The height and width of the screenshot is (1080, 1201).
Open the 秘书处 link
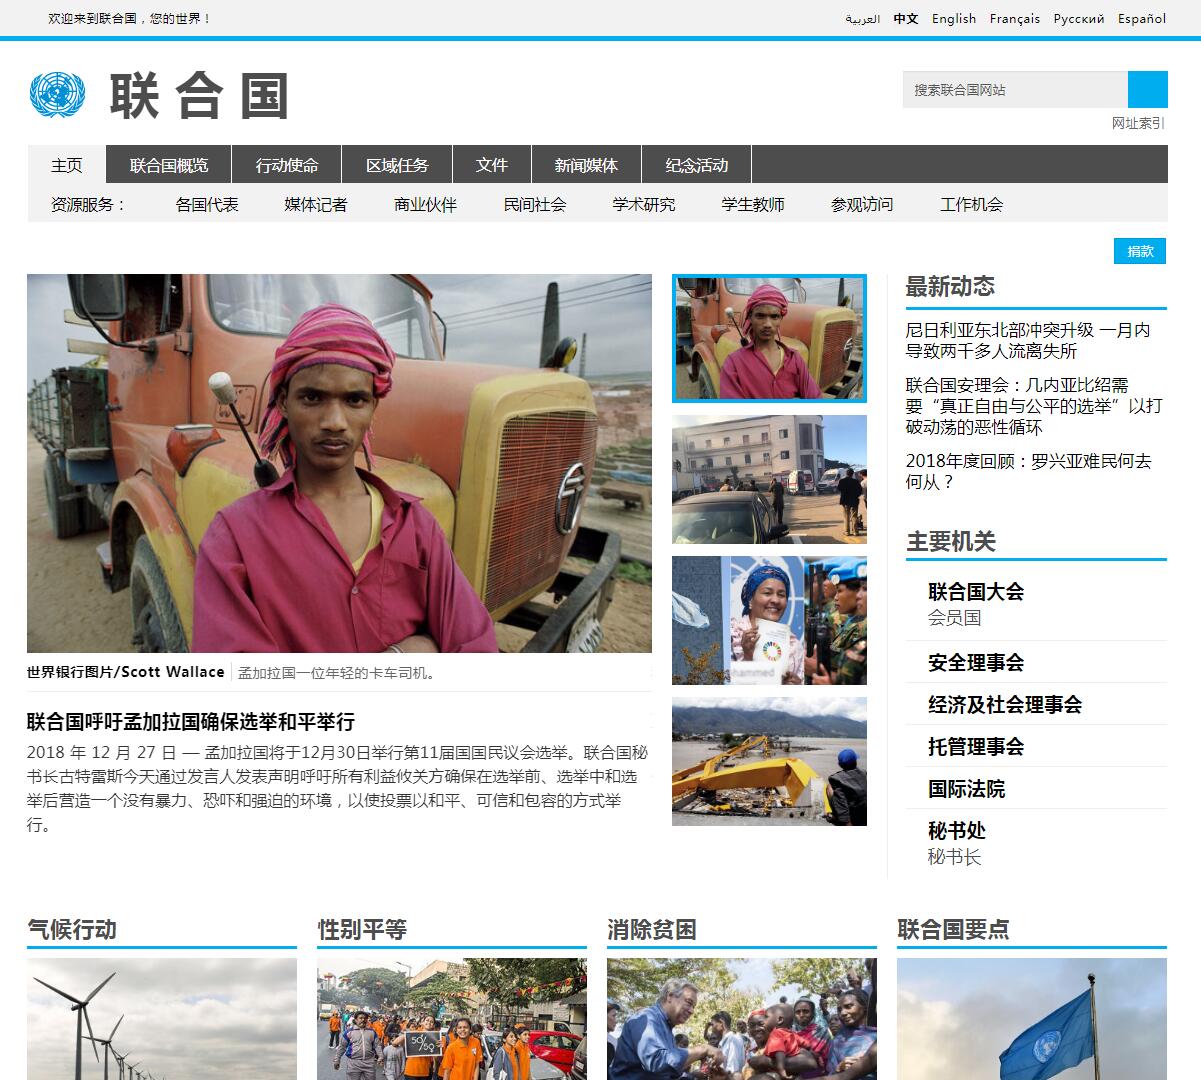click(x=957, y=830)
